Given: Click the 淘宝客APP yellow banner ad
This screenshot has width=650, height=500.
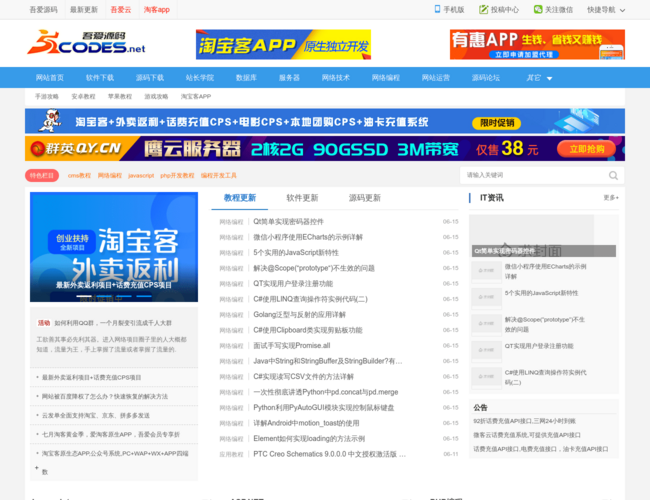Looking at the screenshot, I should click(x=283, y=44).
